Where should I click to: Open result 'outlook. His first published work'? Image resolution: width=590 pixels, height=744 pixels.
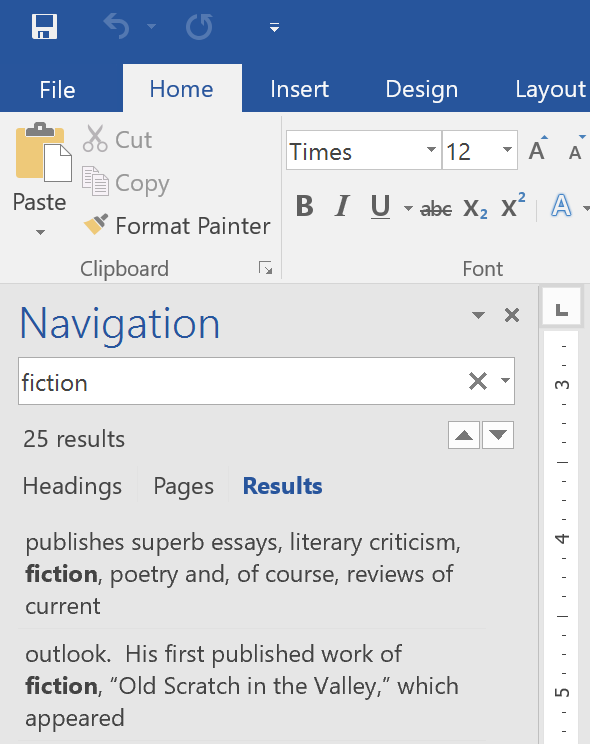(x=242, y=686)
